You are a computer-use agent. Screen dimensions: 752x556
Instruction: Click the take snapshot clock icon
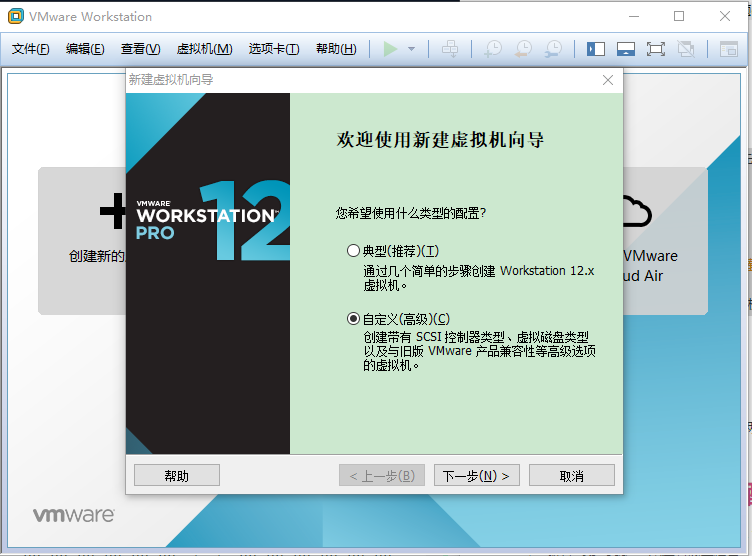click(x=493, y=49)
